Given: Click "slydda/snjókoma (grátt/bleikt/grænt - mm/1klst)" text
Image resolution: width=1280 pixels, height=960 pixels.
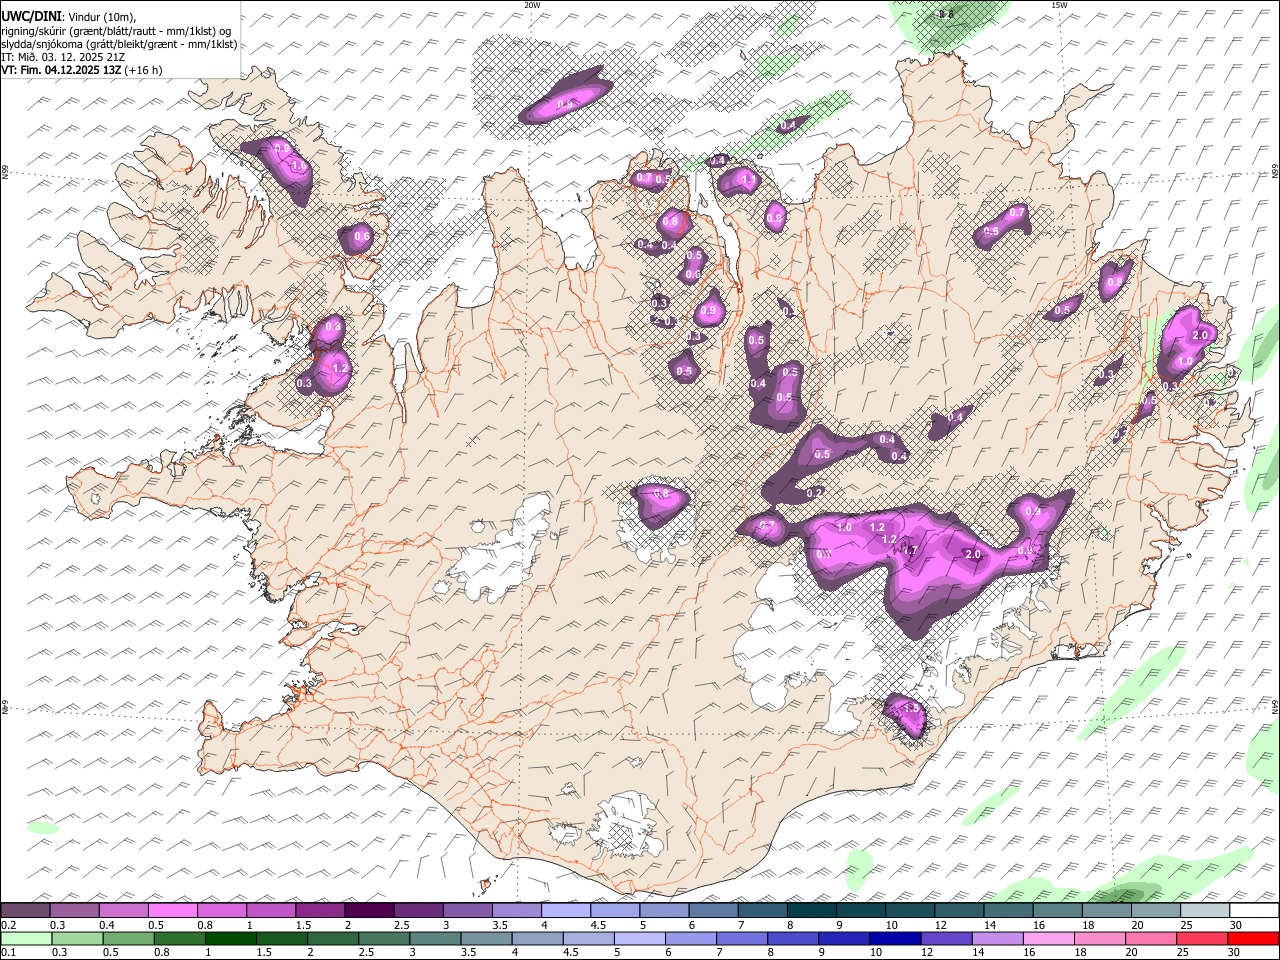Looking at the screenshot, I should coord(119,44).
